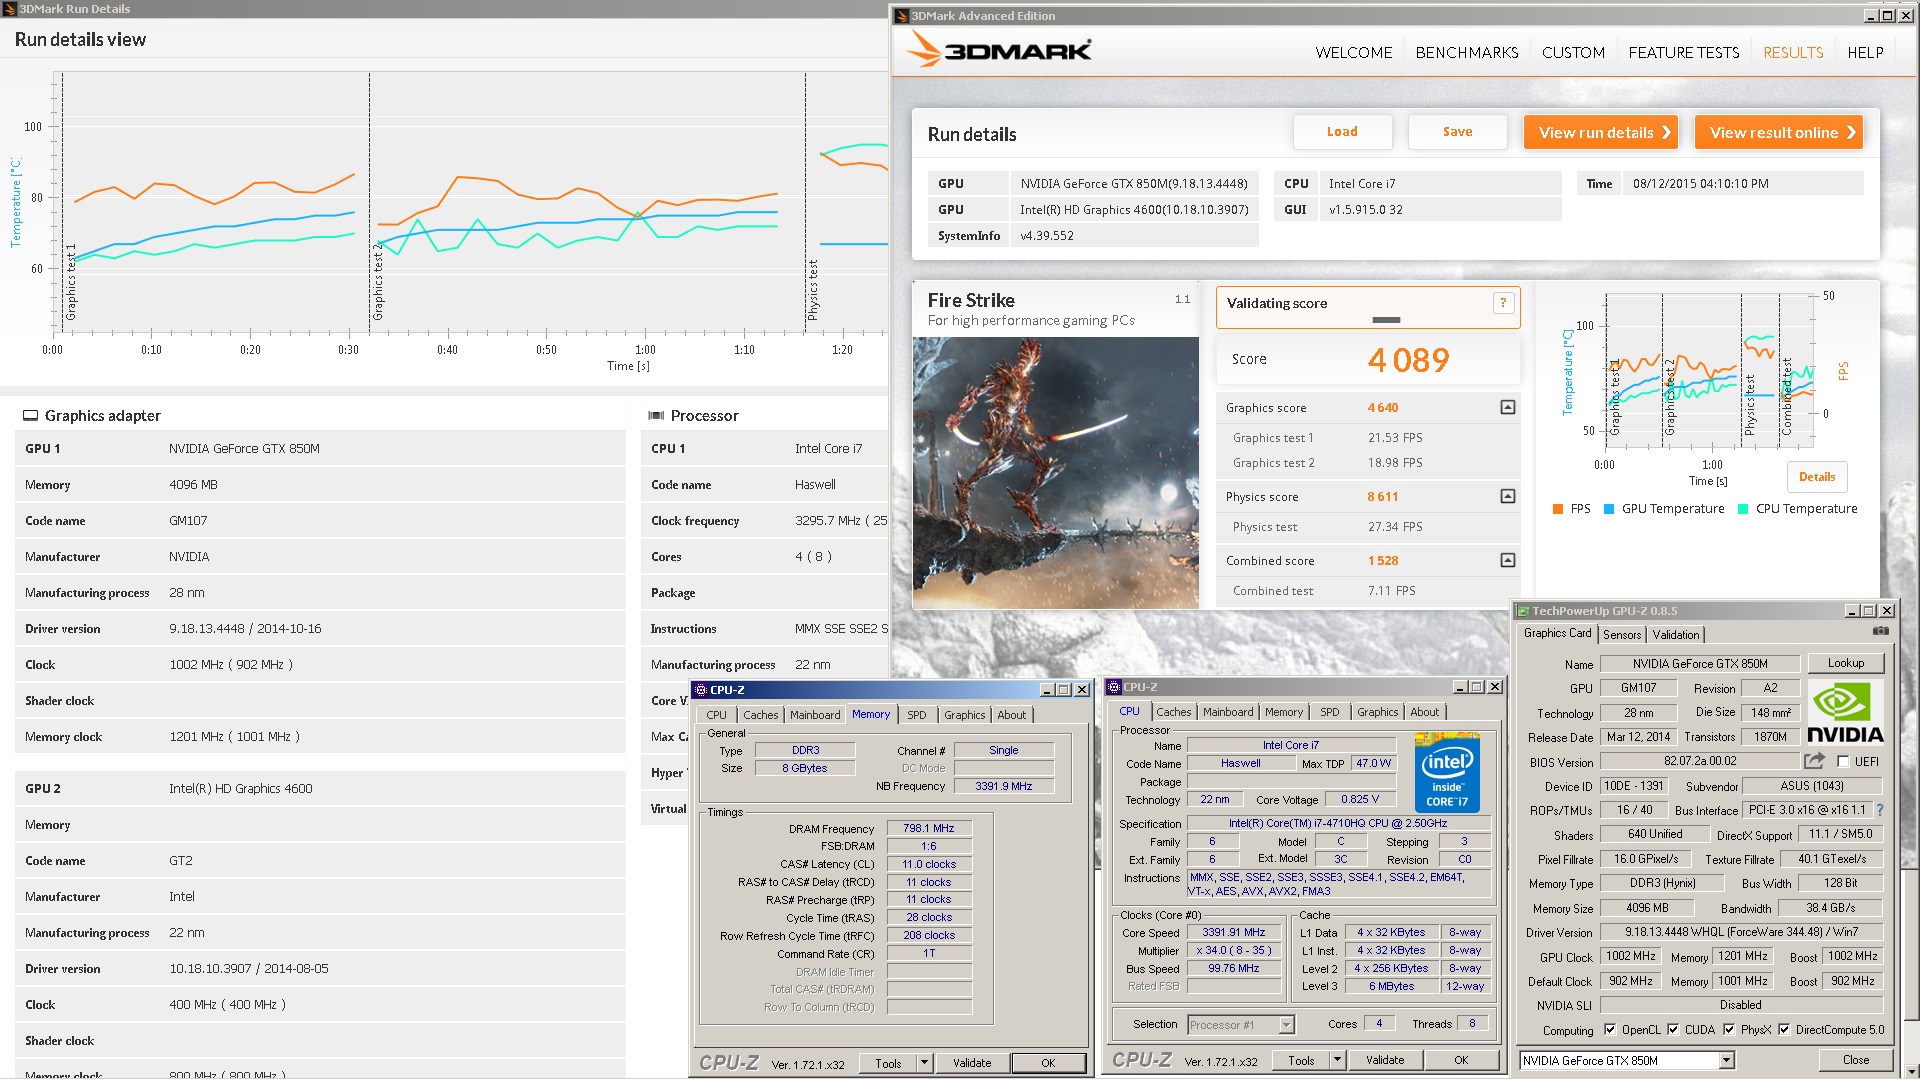Click the CPU-Z logo text in the CPU window footer
Viewport: 1920px width, 1080px height.
[1141, 1060]
